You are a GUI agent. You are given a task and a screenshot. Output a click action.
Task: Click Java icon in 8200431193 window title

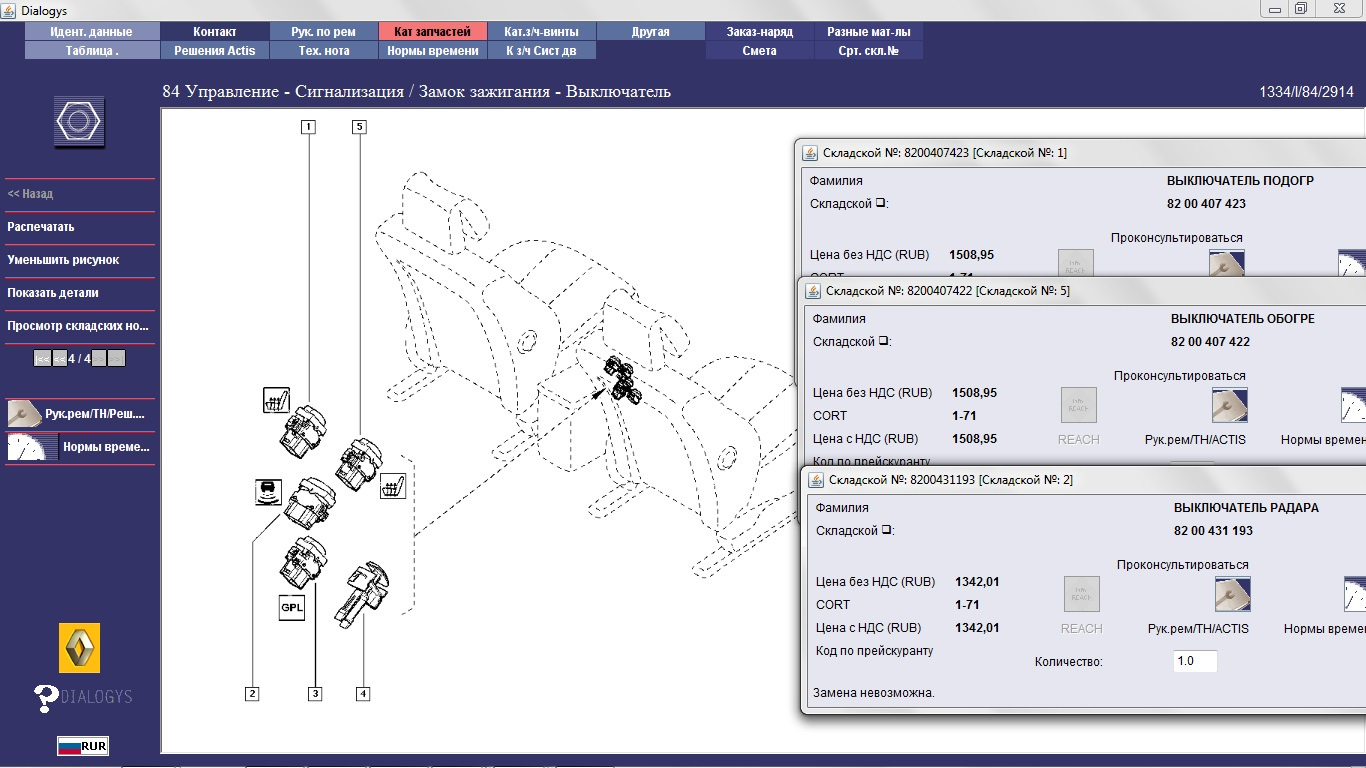(817, 480)
